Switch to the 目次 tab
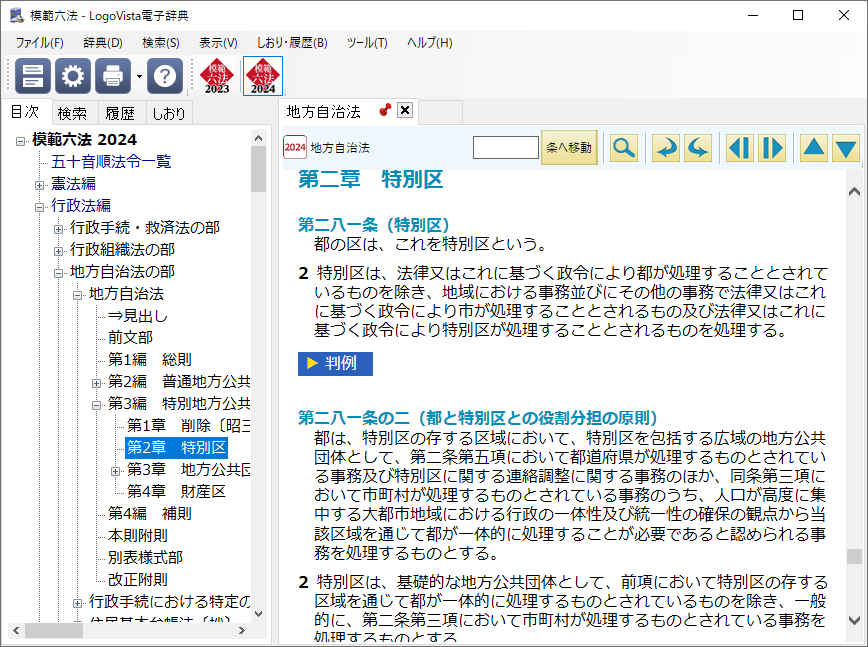Image resolution: width=868 pixels, height=647 pixels. point(25,112)
